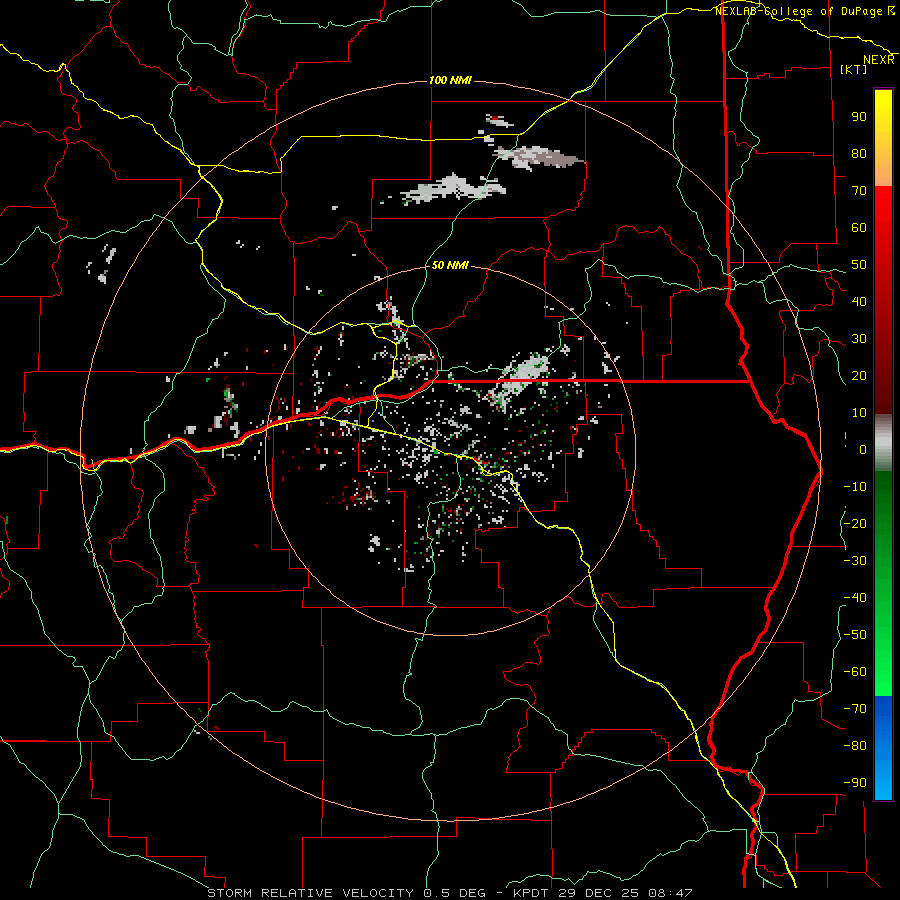
Task: Click the "[KT]" units label
Action: click(x=854, y=69)
